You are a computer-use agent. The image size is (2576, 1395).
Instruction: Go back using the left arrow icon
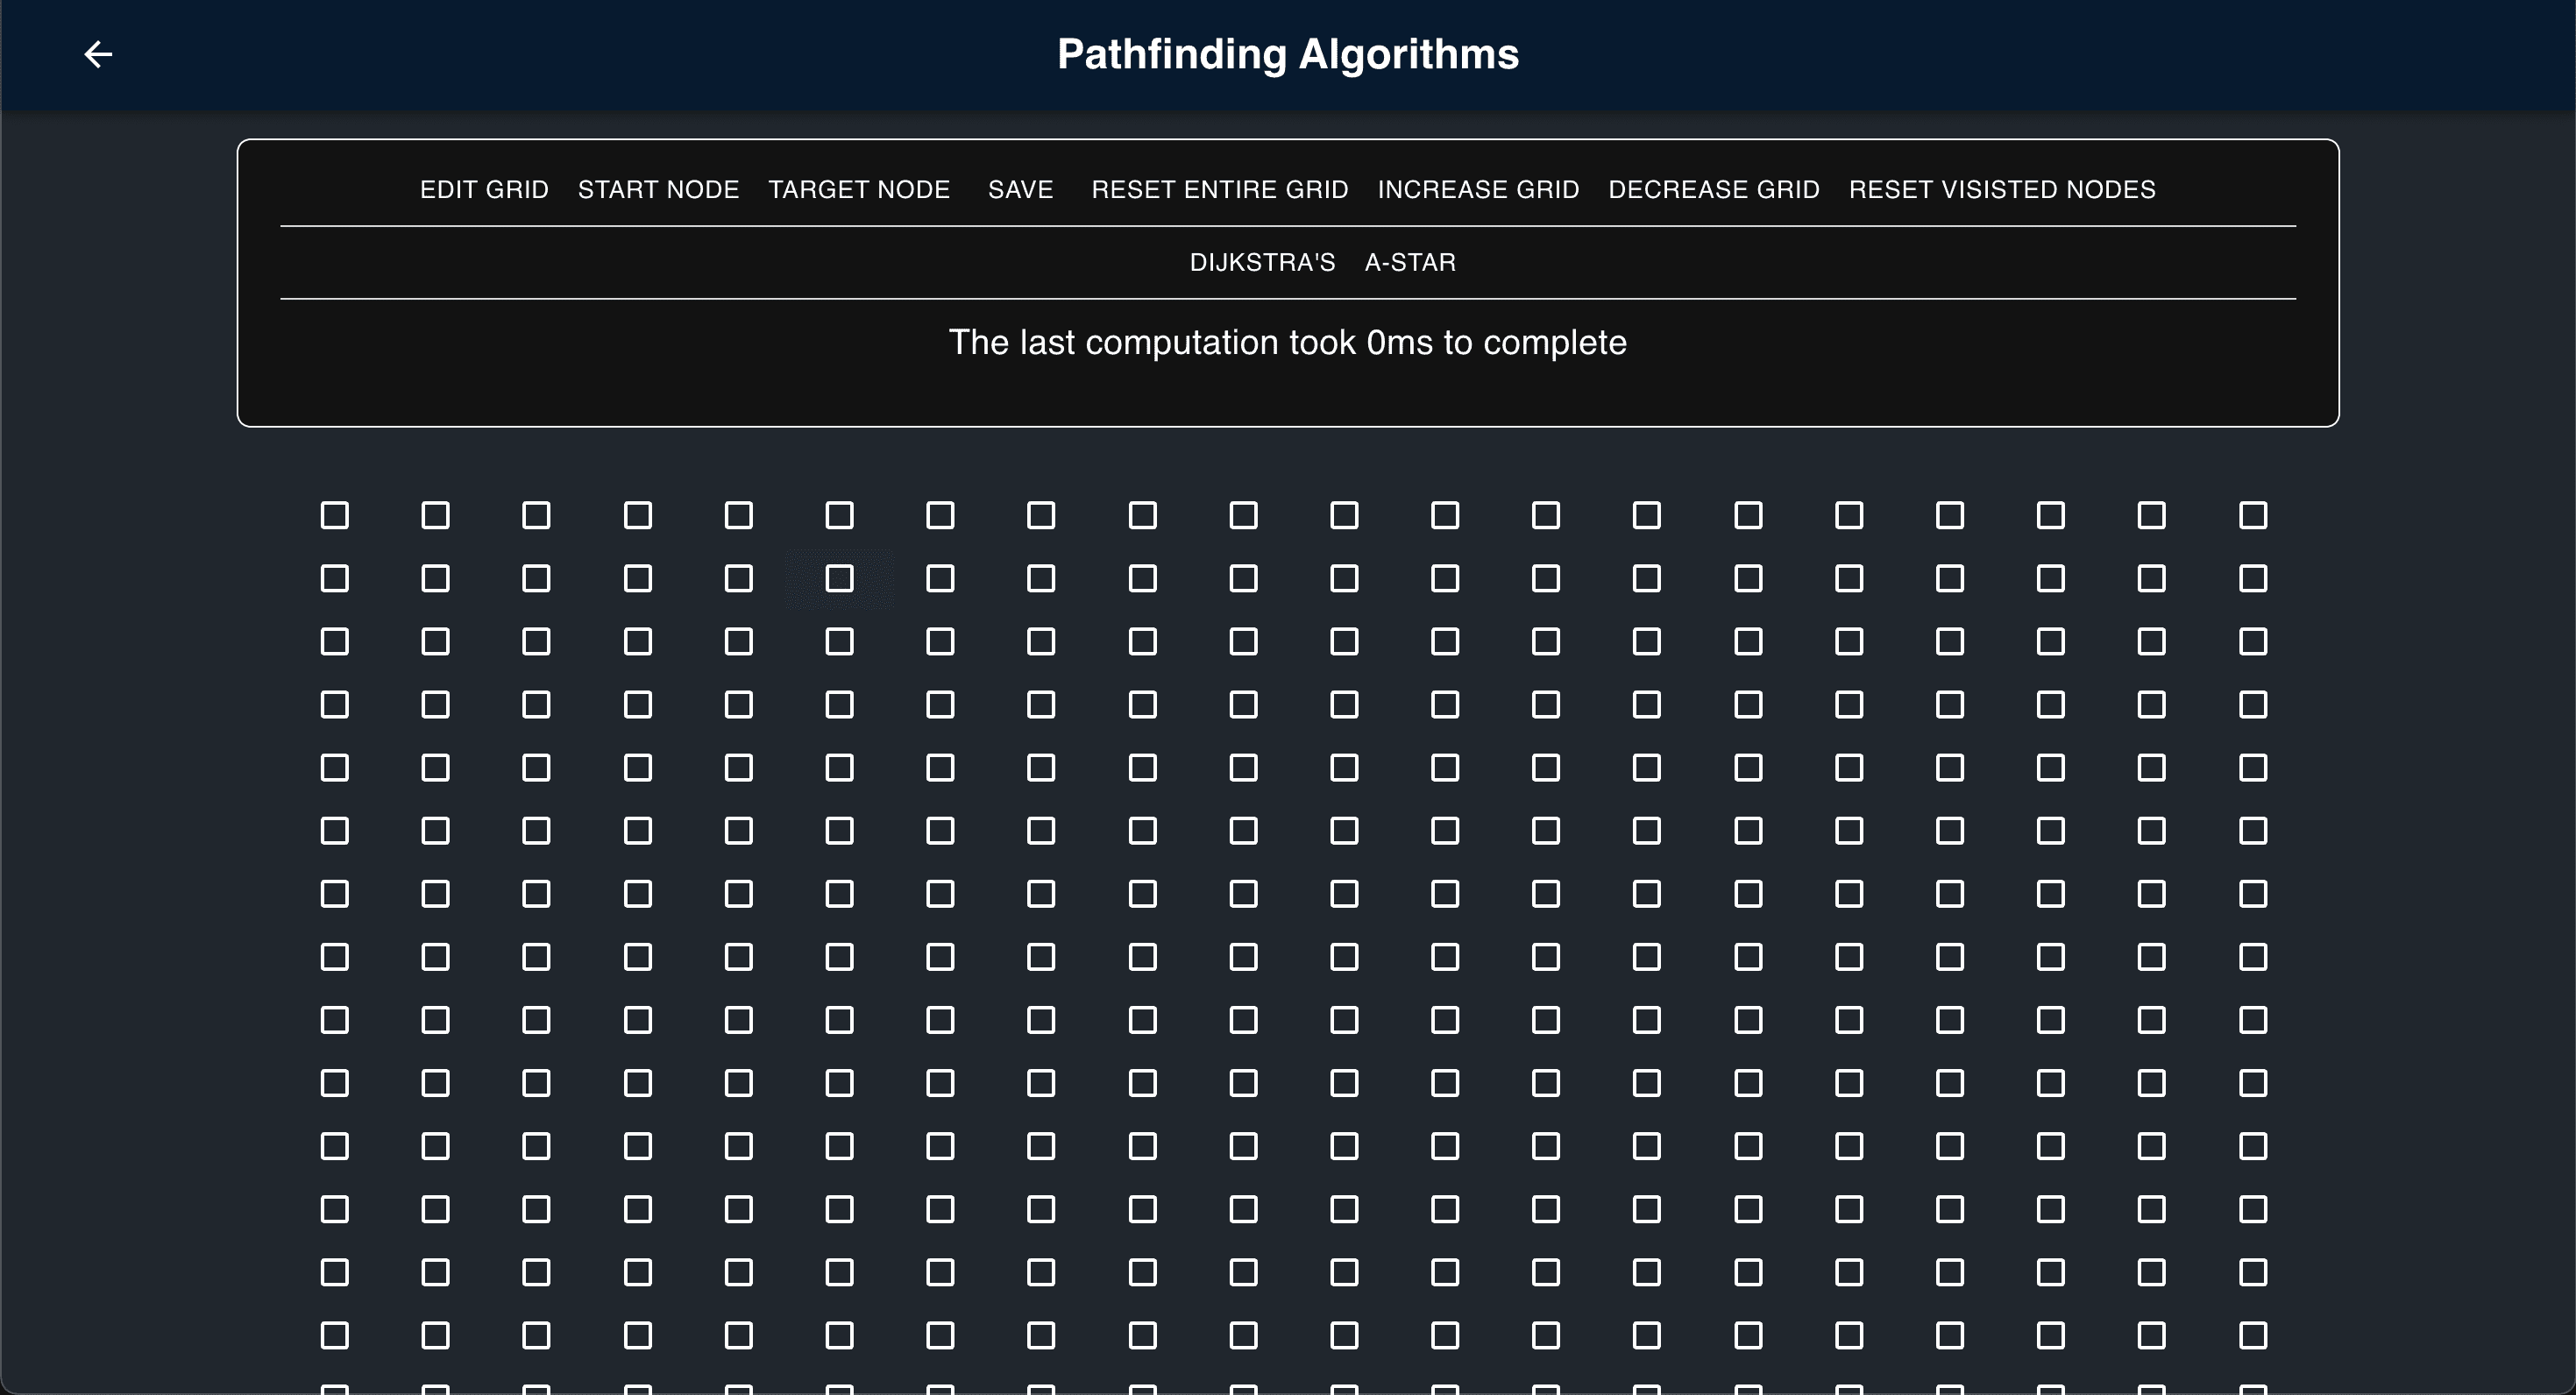click(98, 54)
